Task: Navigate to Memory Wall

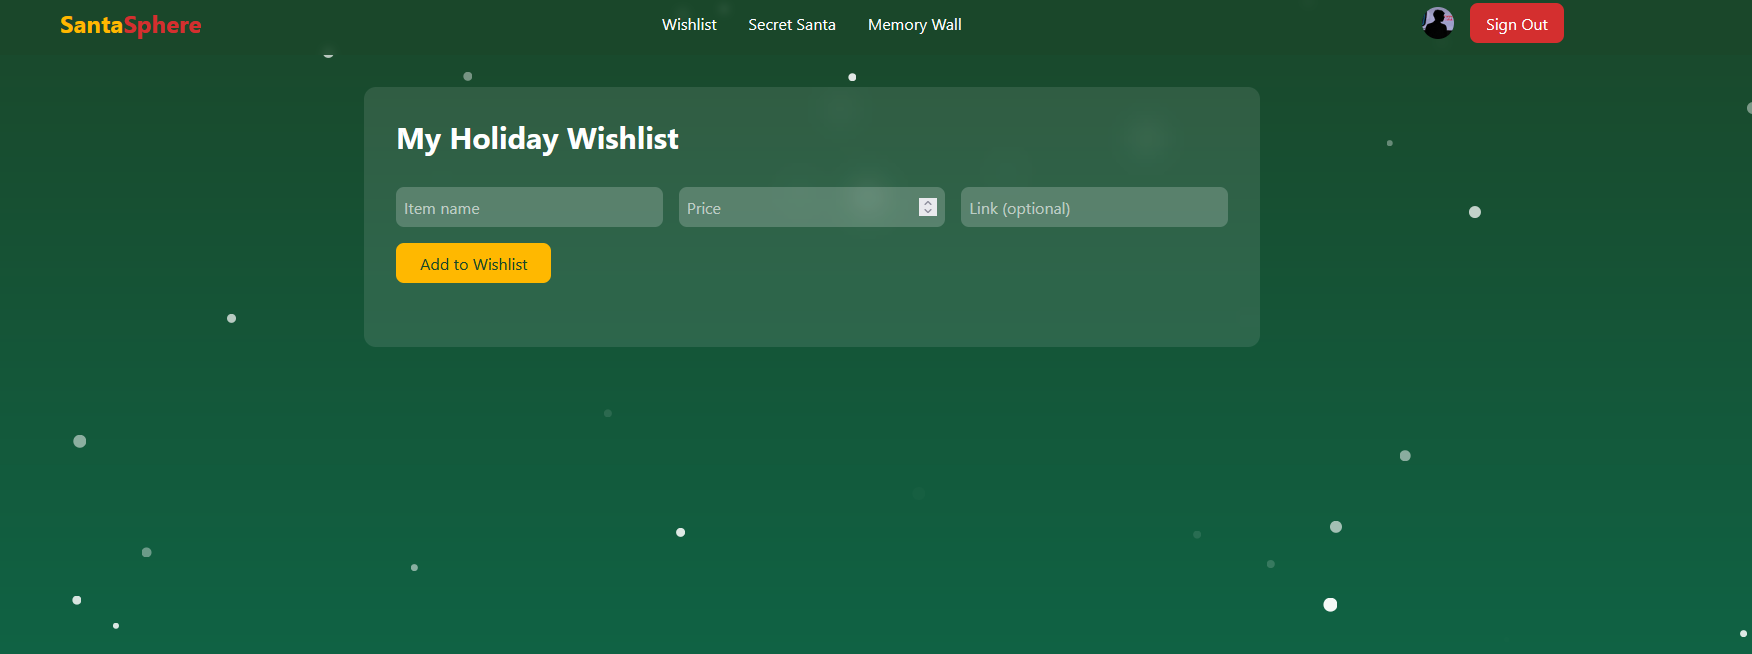Action: point(915,25)
